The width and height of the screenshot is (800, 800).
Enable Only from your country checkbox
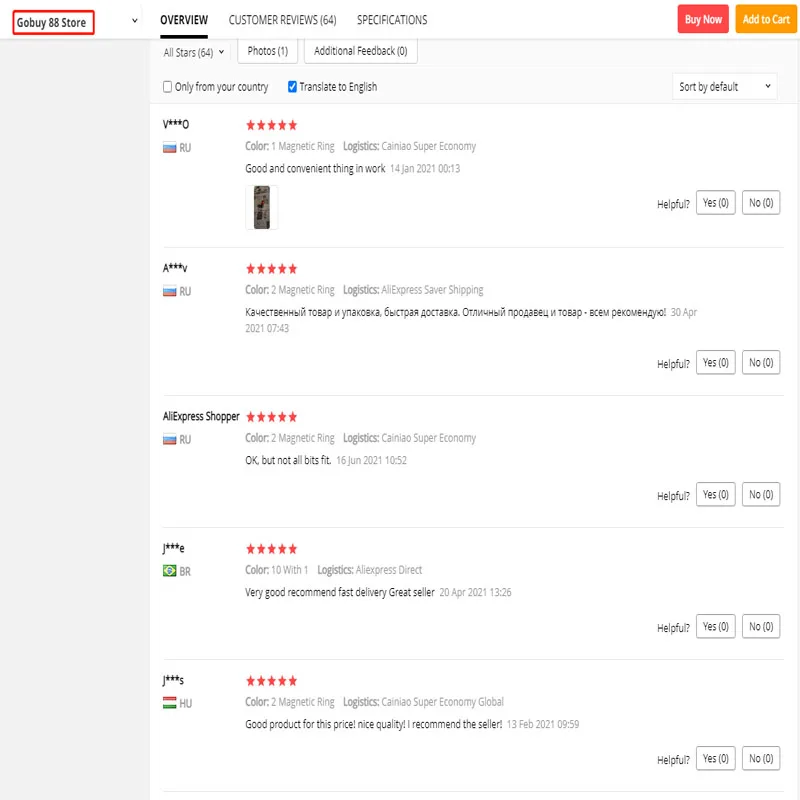click(168, 87)
